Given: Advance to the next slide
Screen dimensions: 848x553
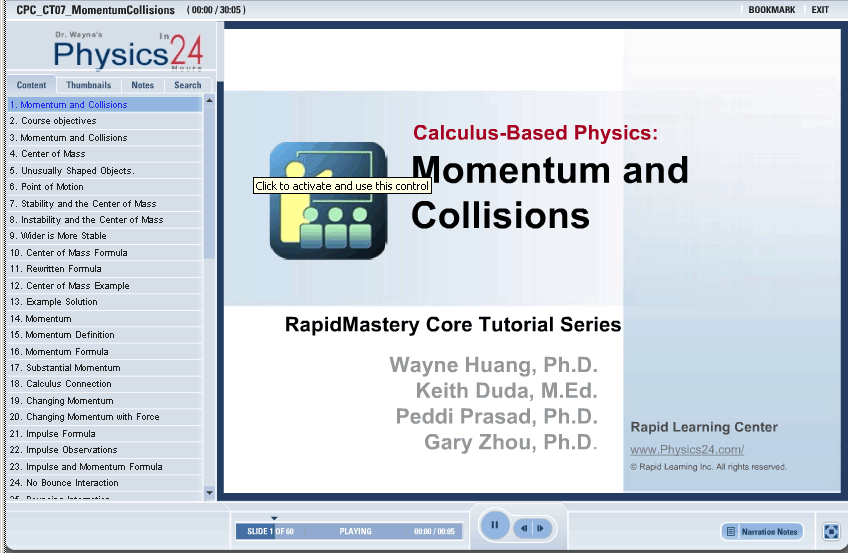Looking at the screenshot, I should 540,528.
